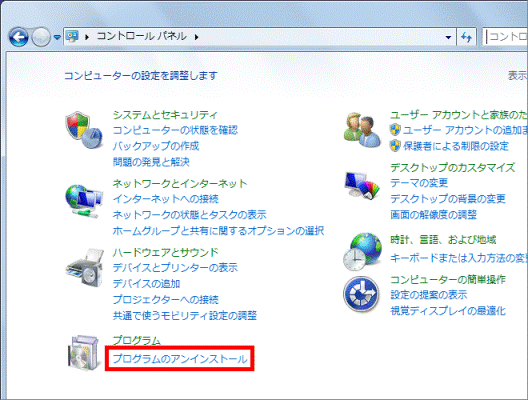Click the プログラム software box icon
This screenshot has width=528, height=400.
[x=84, y=353]
